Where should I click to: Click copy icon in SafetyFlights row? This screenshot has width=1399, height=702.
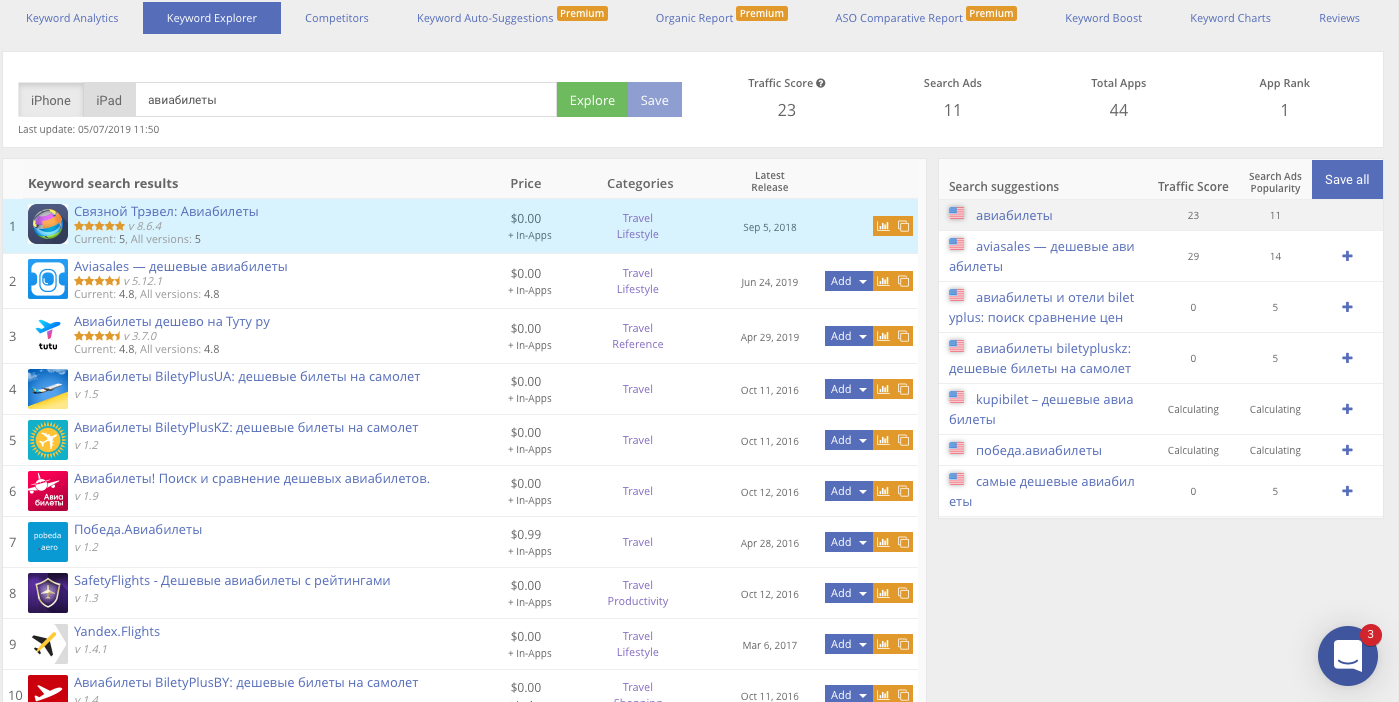903,593
